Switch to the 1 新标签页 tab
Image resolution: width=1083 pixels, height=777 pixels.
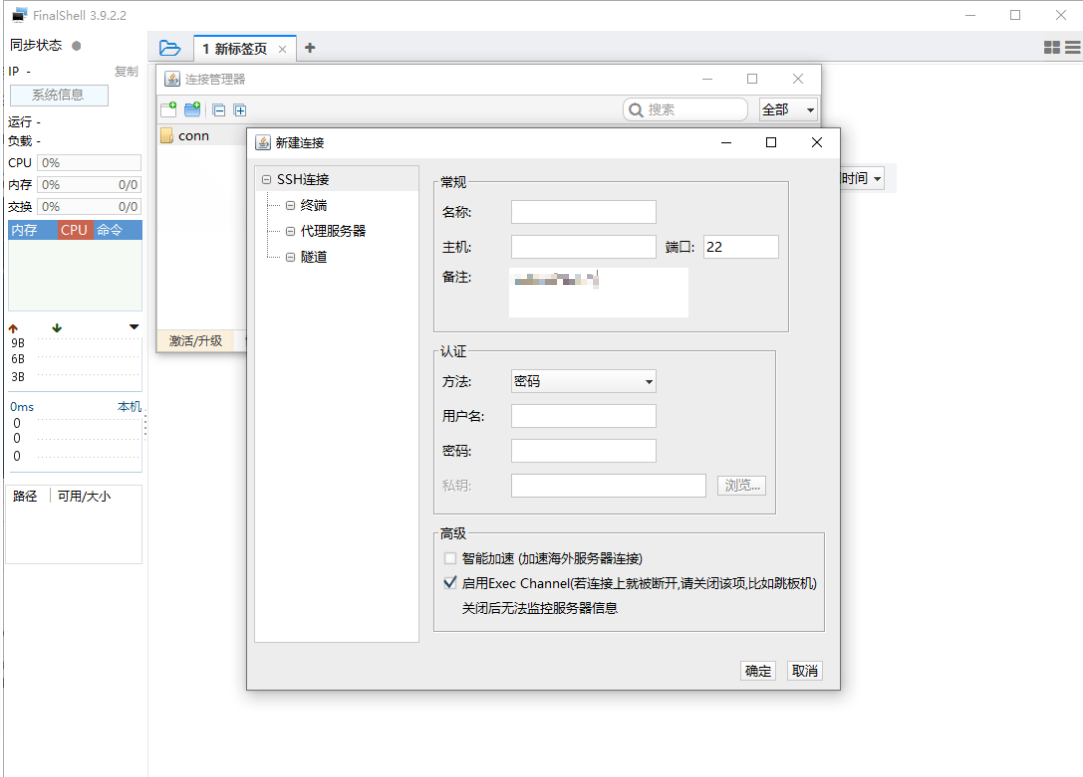point(235,48)
